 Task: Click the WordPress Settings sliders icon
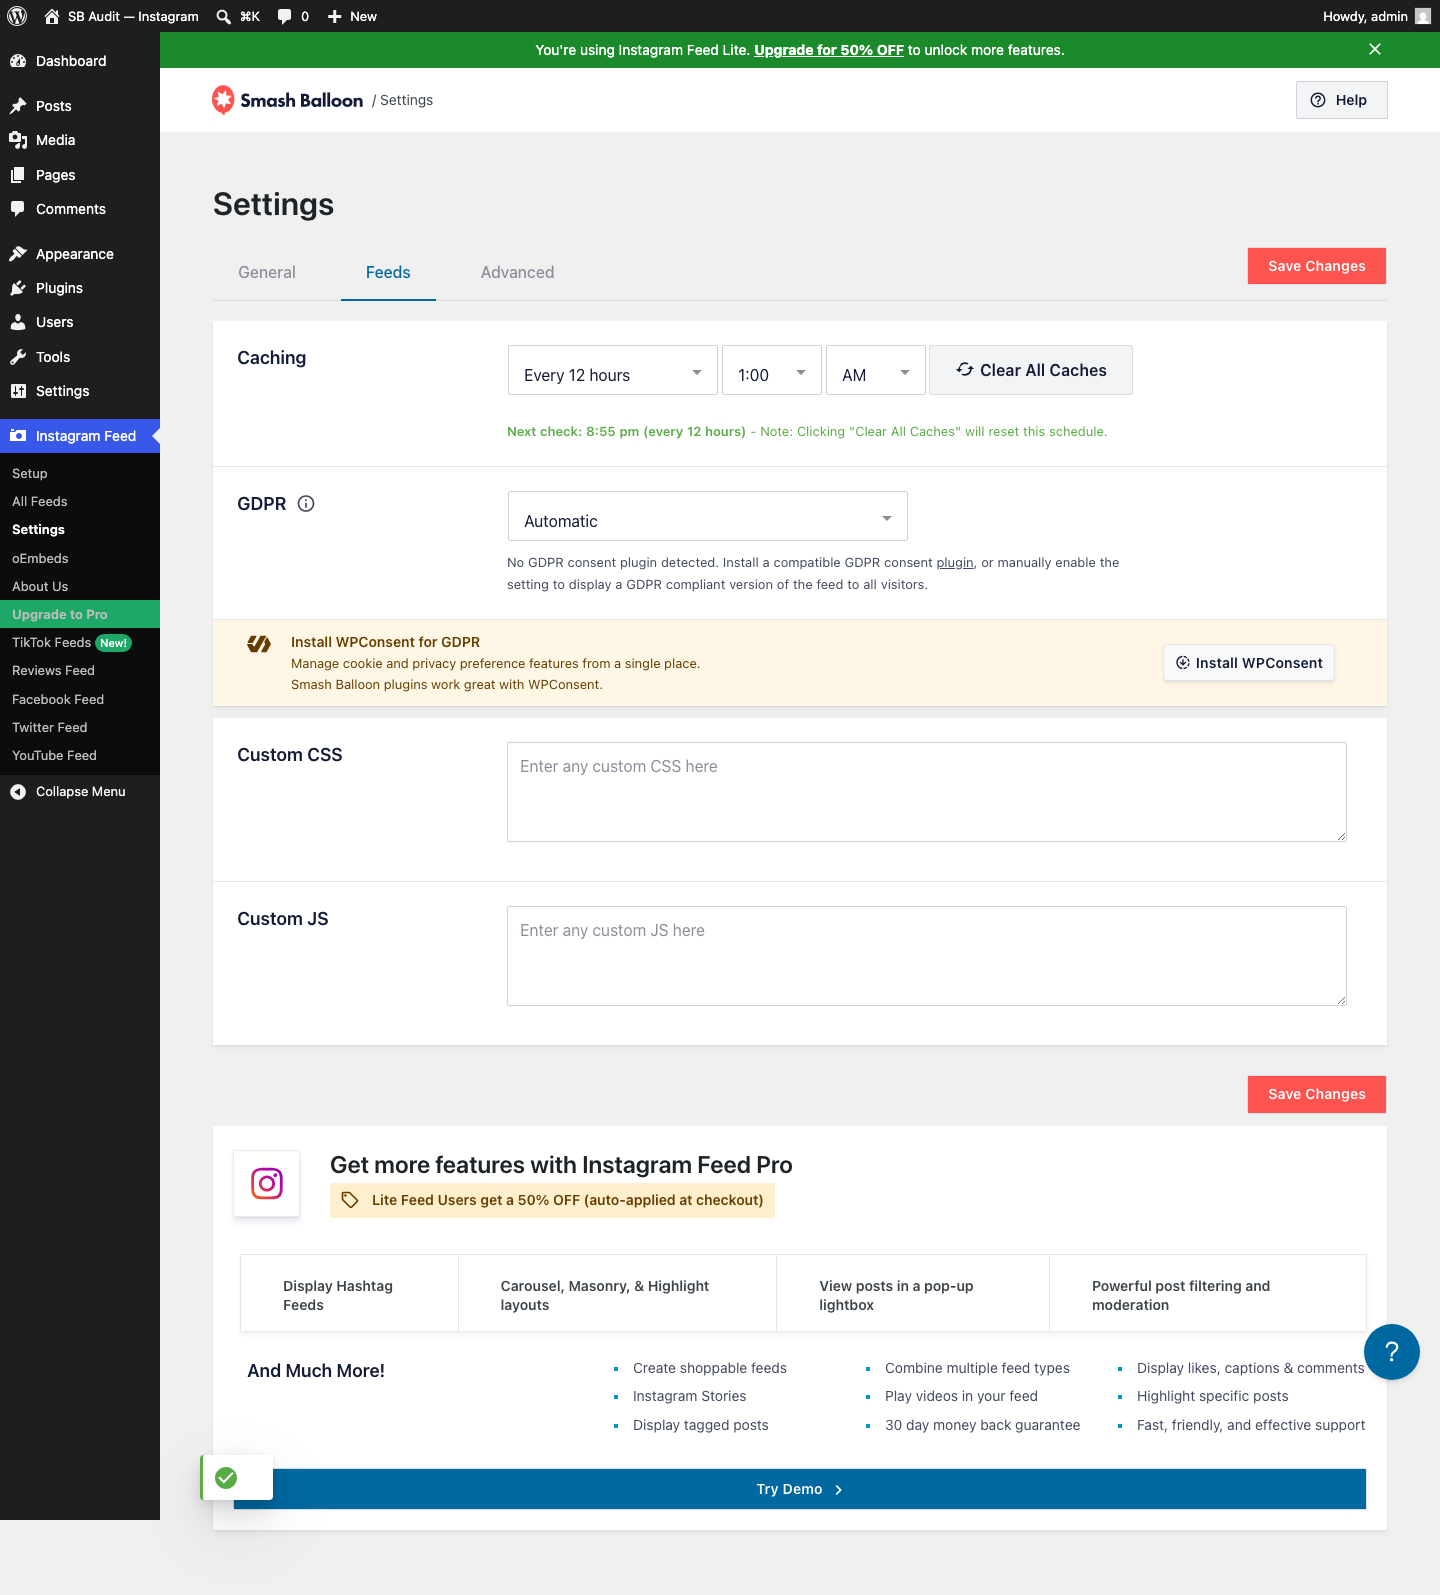point(18,391)
